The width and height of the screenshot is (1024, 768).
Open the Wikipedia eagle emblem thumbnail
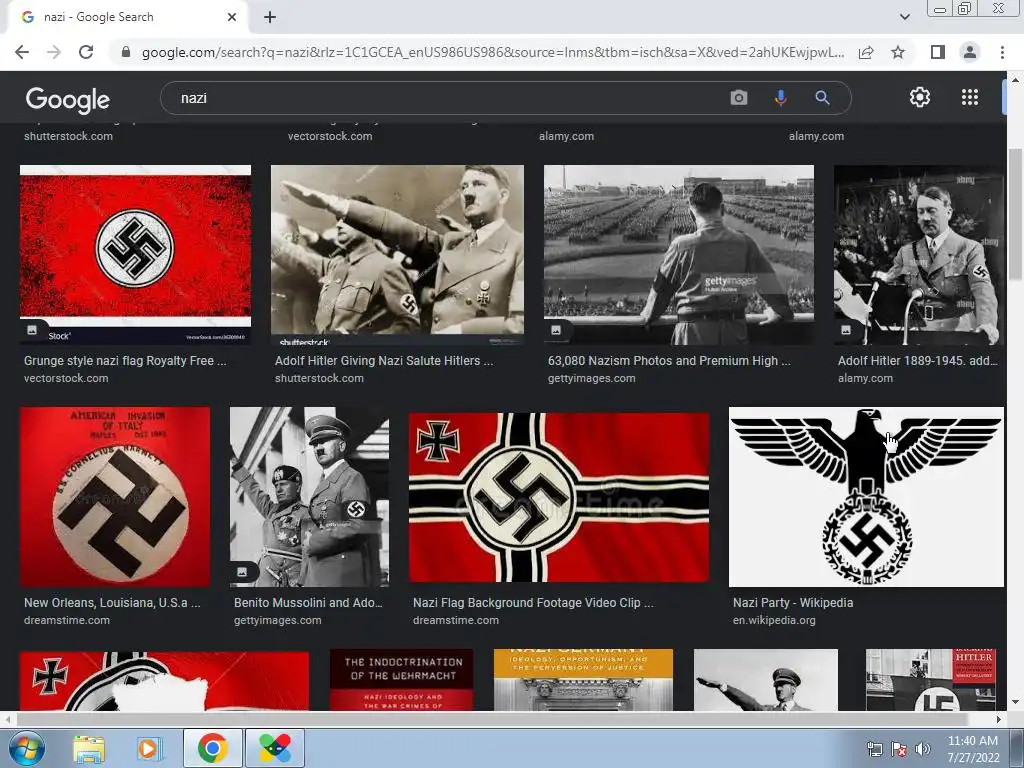[x=866, y=497]
